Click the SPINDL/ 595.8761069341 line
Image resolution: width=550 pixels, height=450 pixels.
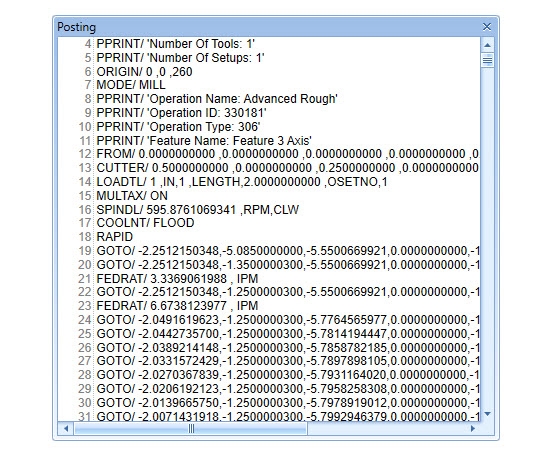198,210
